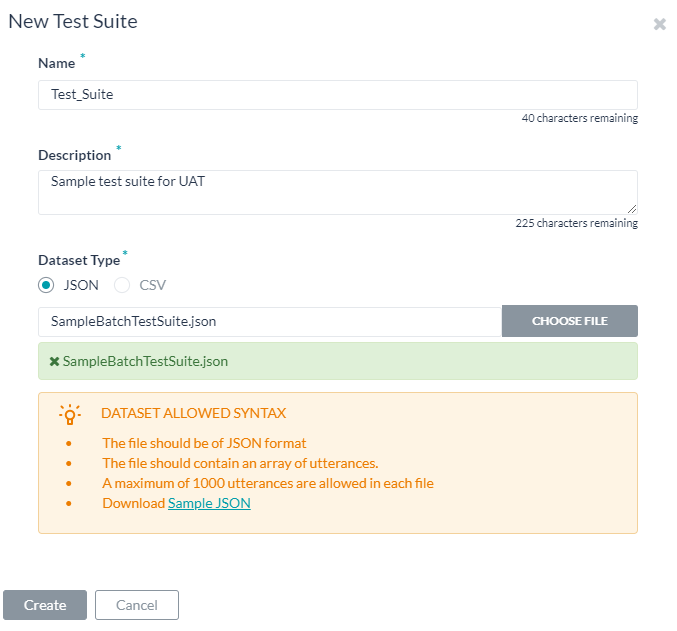Focus the Description text area
This screenshot has width=677, height=631.
[x=337, y=192]
